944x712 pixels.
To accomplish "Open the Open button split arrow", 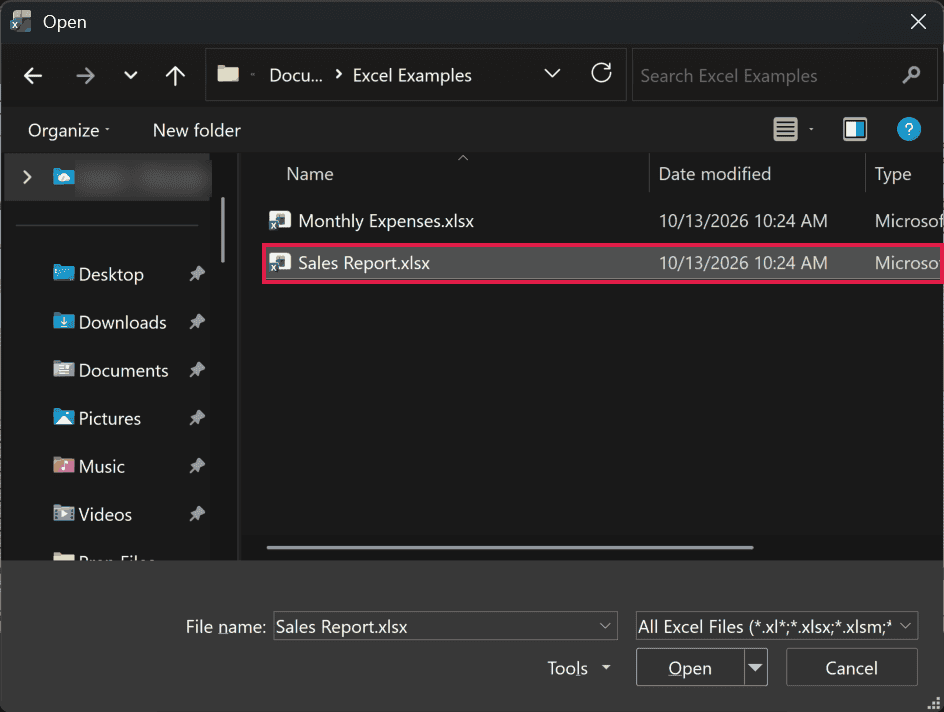I will point(756,667).
